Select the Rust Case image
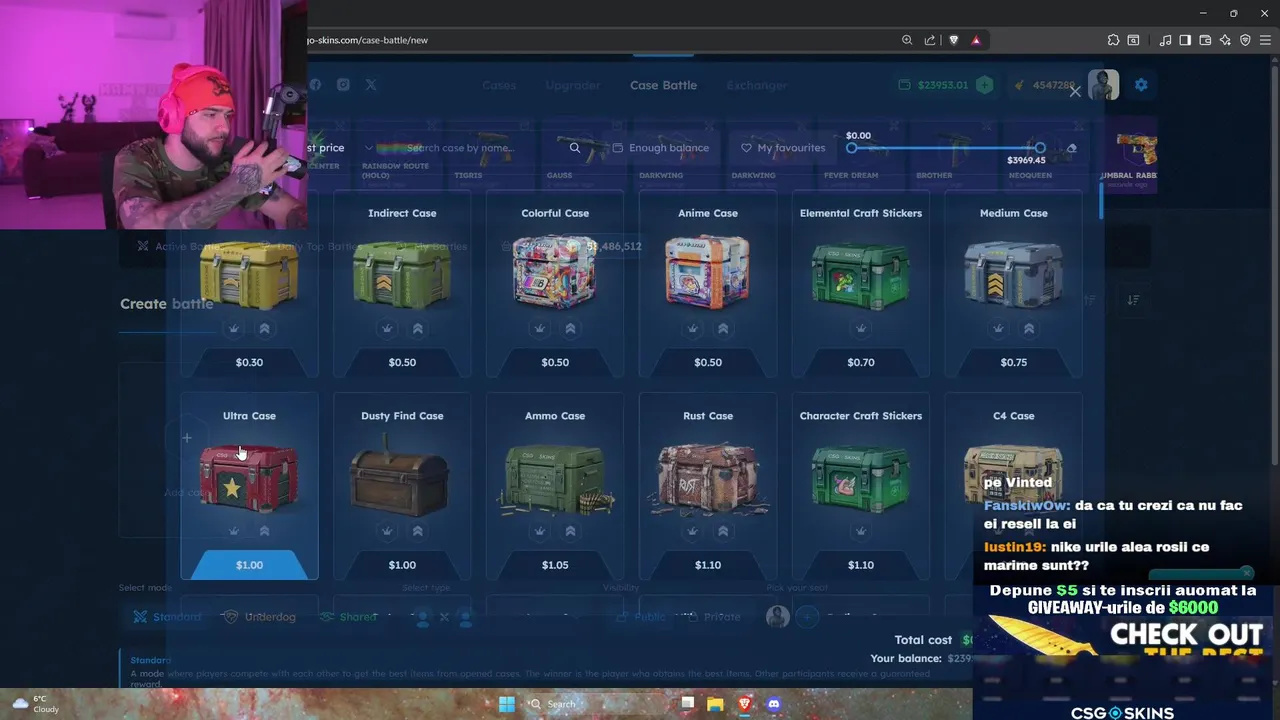 pyautogui.click(x=708, y=477)
